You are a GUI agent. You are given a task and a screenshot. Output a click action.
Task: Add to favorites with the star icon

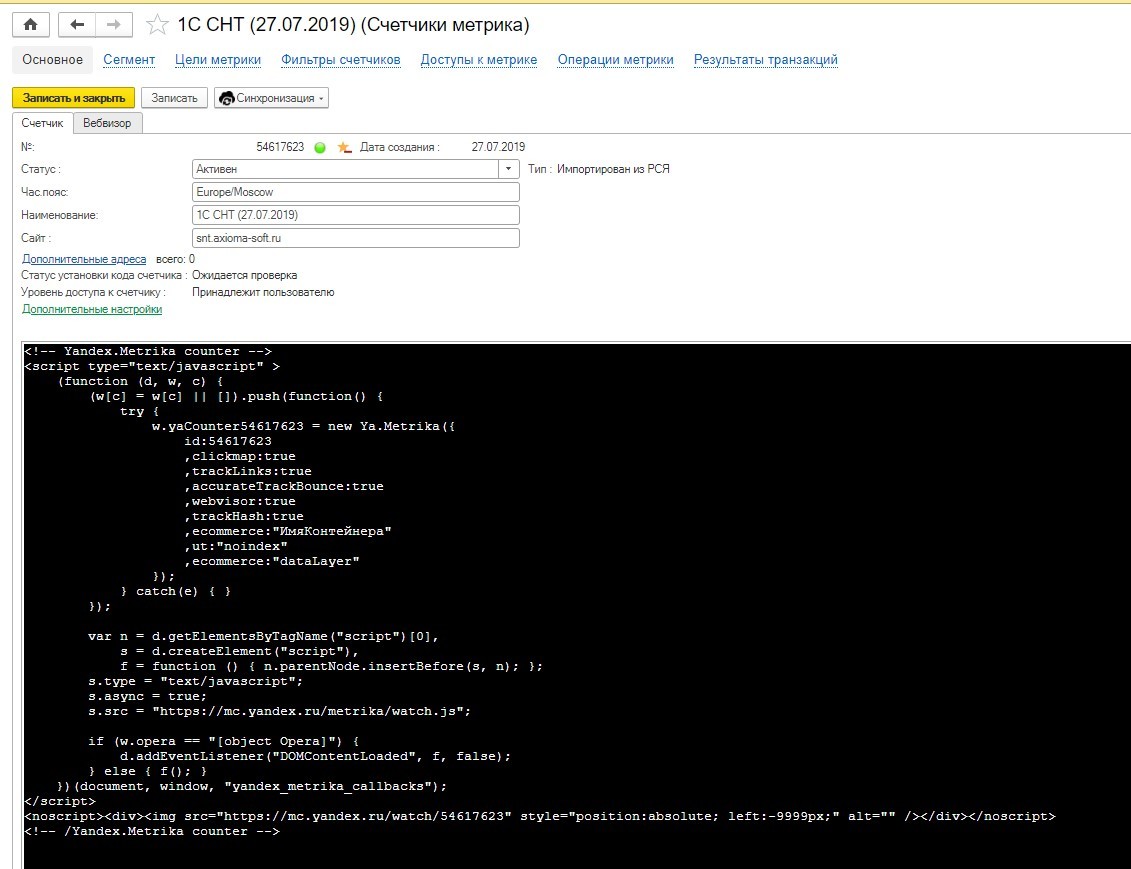point(157,25)
